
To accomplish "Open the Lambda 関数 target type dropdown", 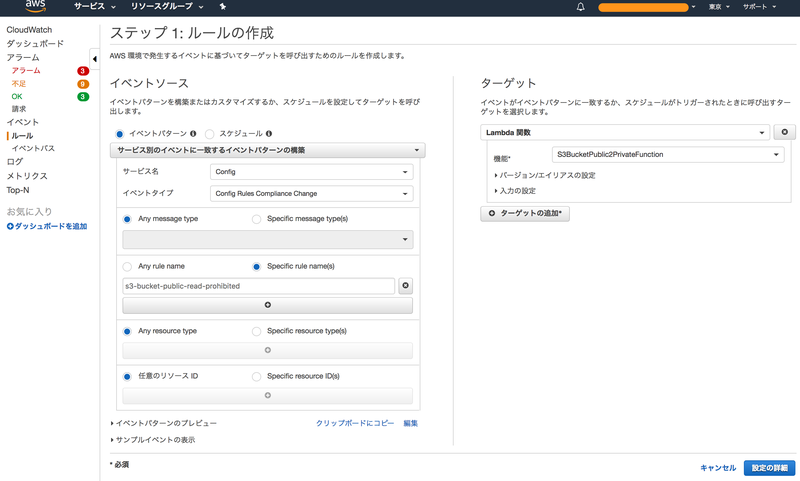I will [x=624, y=133].
